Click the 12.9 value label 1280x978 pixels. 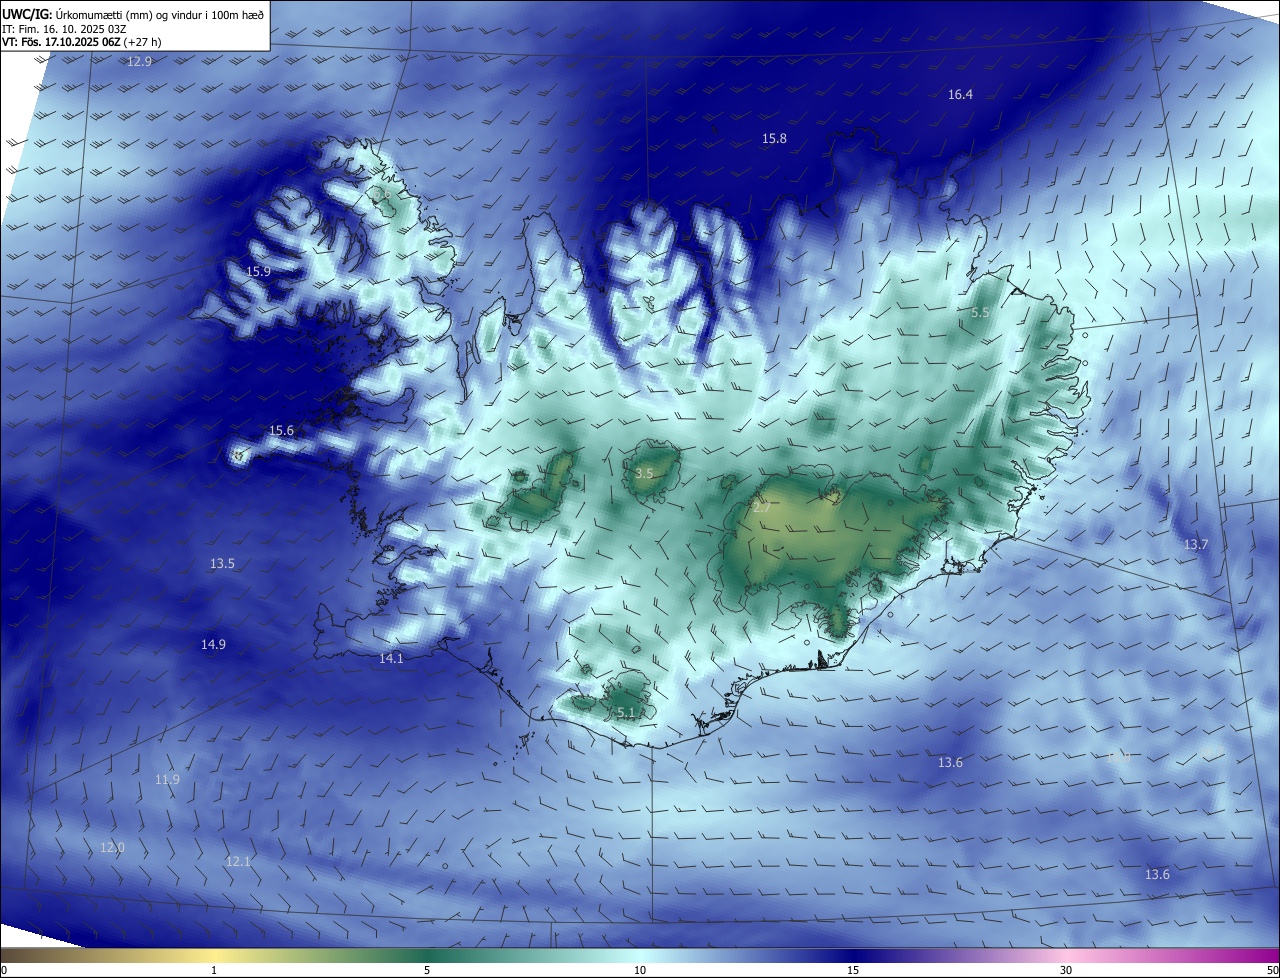(x=139, y=62)
